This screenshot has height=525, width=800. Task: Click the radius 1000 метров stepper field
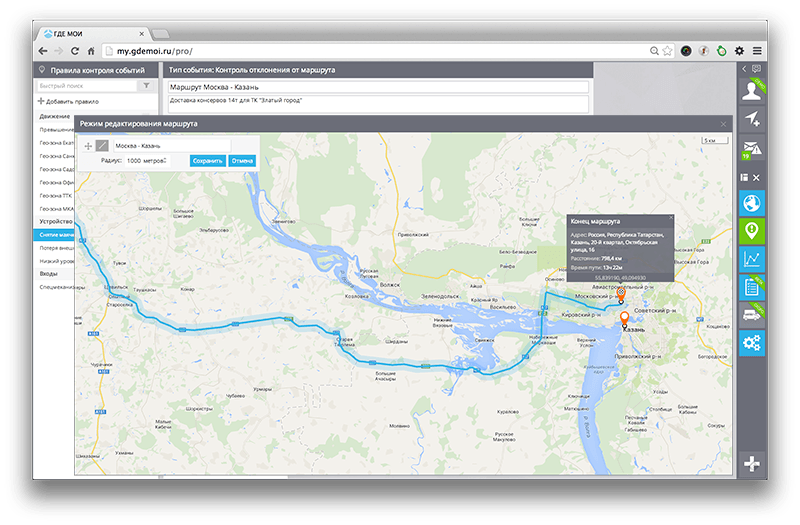click(x=147, y=161)
